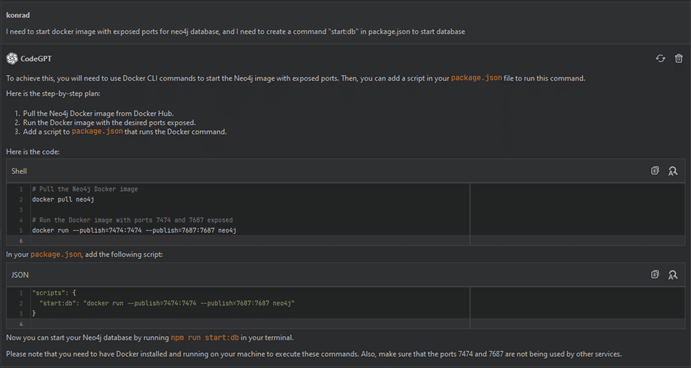Click the closing brace line in JSON block
The width and height of the screenshot is (691, 368).
(33, 313)
